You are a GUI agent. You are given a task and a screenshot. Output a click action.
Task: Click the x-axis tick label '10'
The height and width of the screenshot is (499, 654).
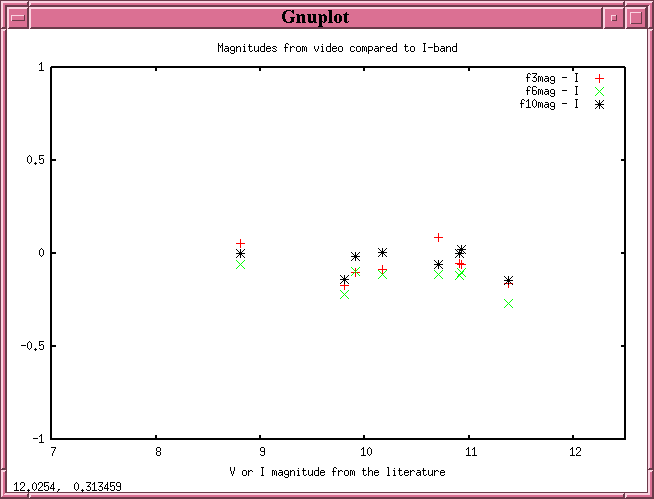tap(366, 452)
